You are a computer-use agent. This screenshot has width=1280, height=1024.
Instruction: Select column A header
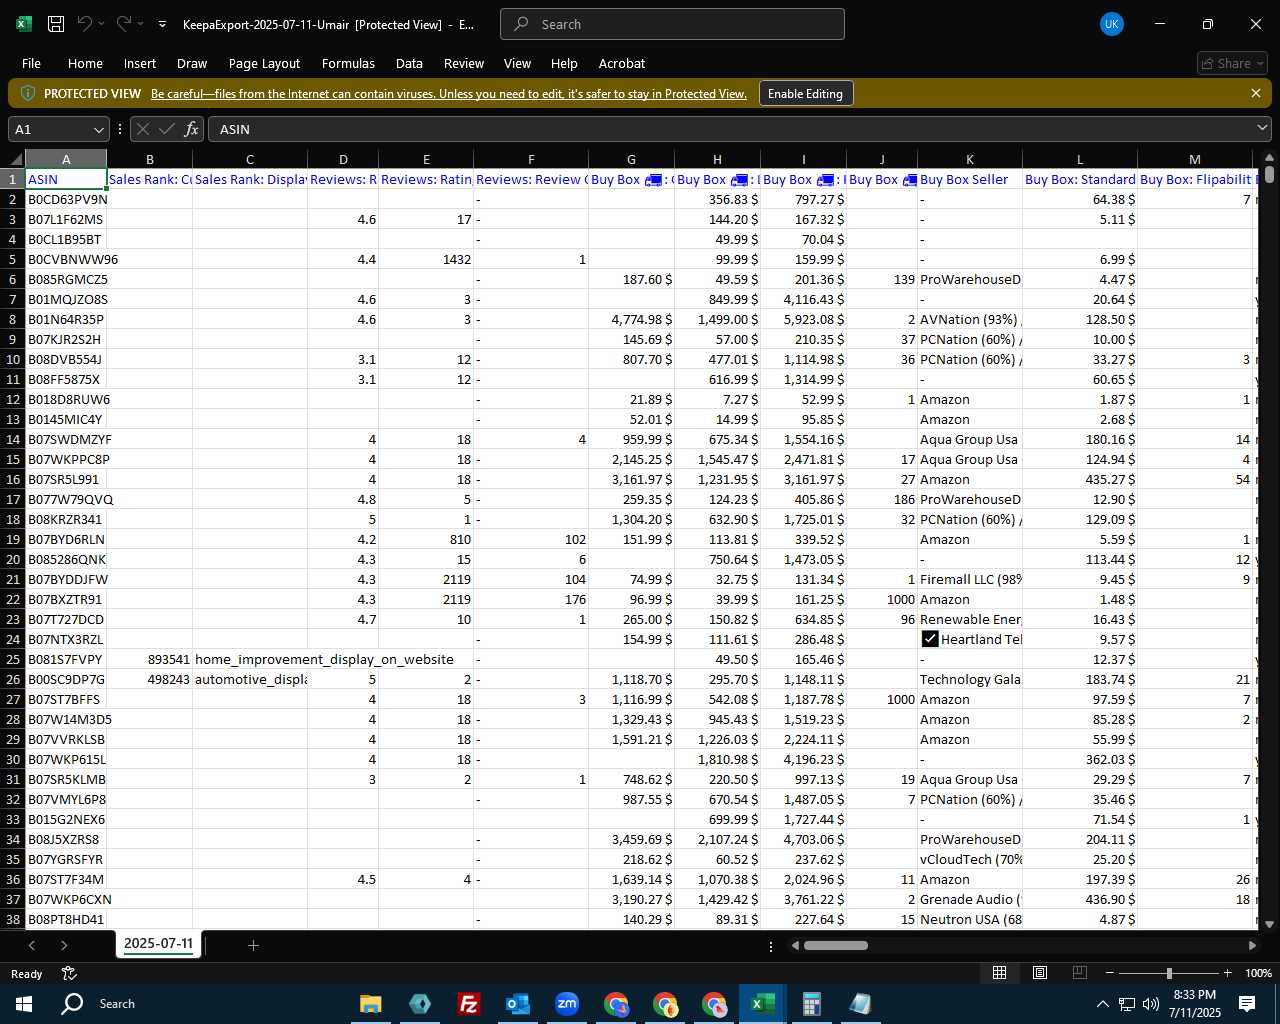point(66,159)
